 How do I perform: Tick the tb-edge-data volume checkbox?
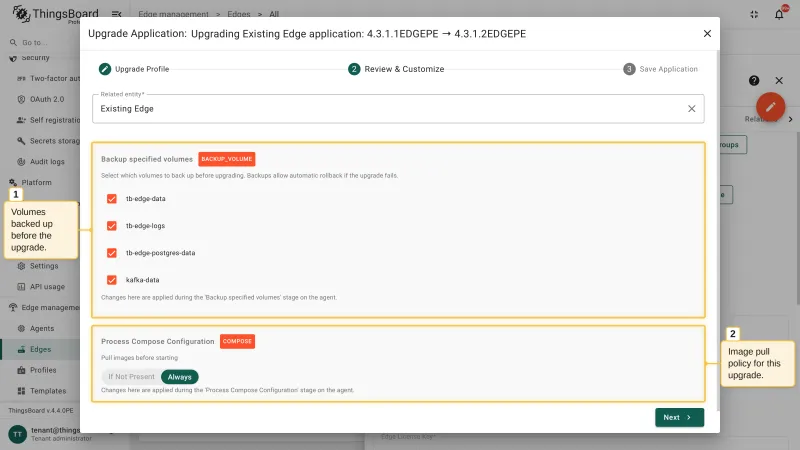click(x=112, y=199)
